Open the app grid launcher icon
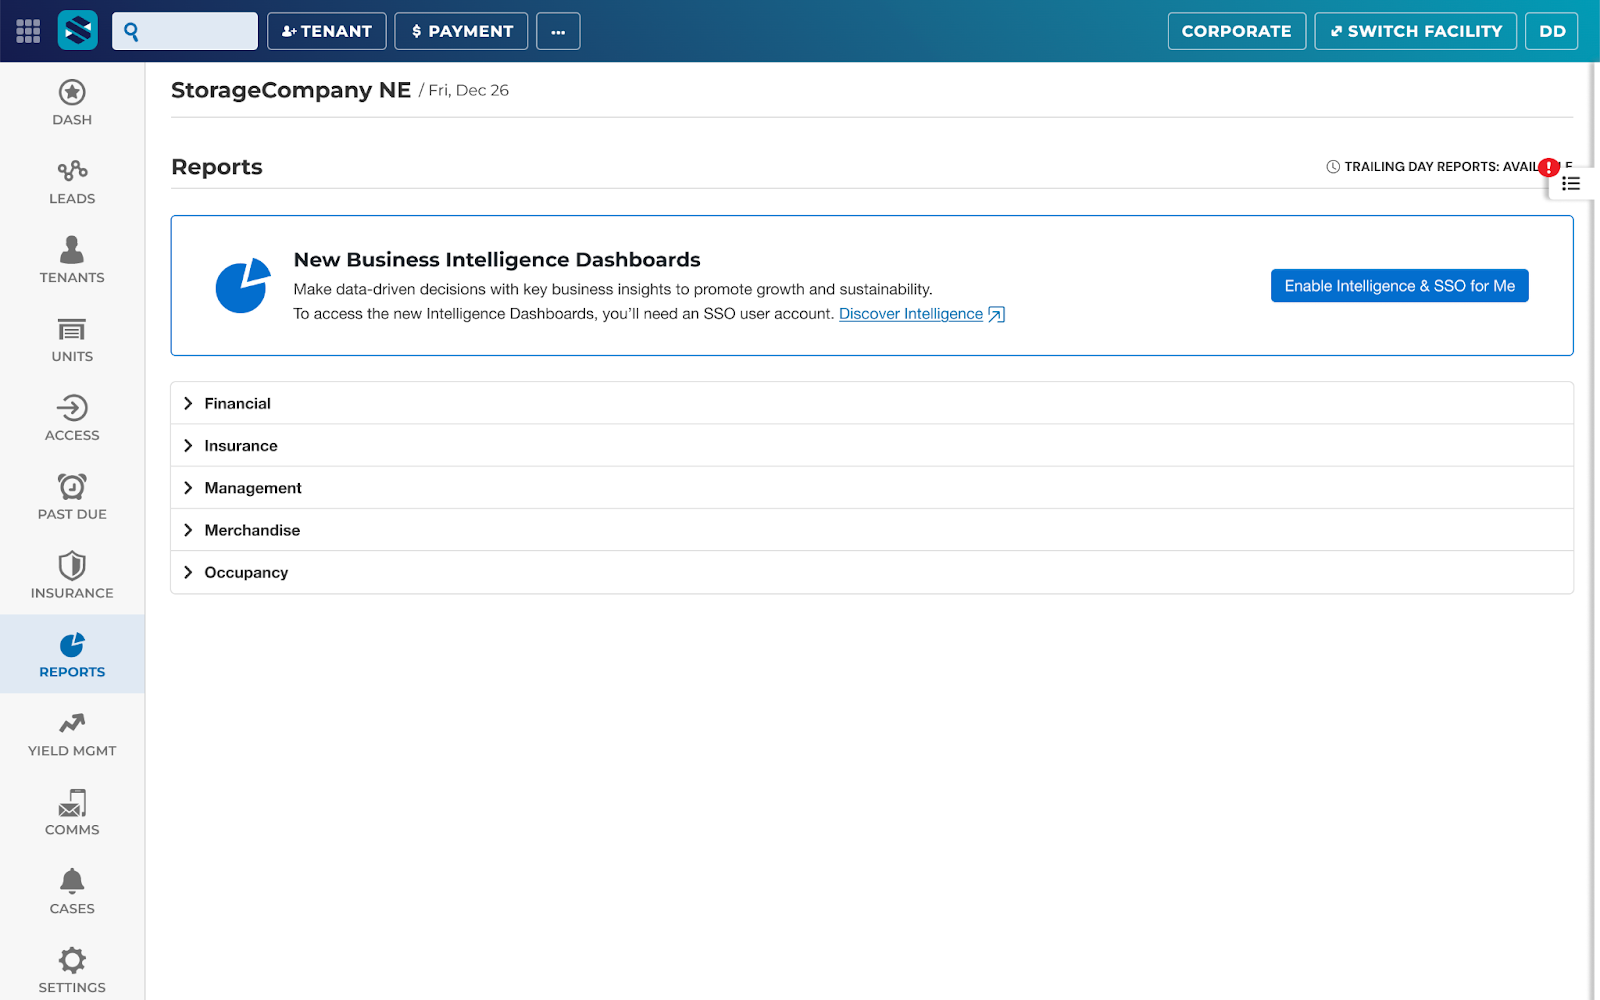 (x=28, y=31)
